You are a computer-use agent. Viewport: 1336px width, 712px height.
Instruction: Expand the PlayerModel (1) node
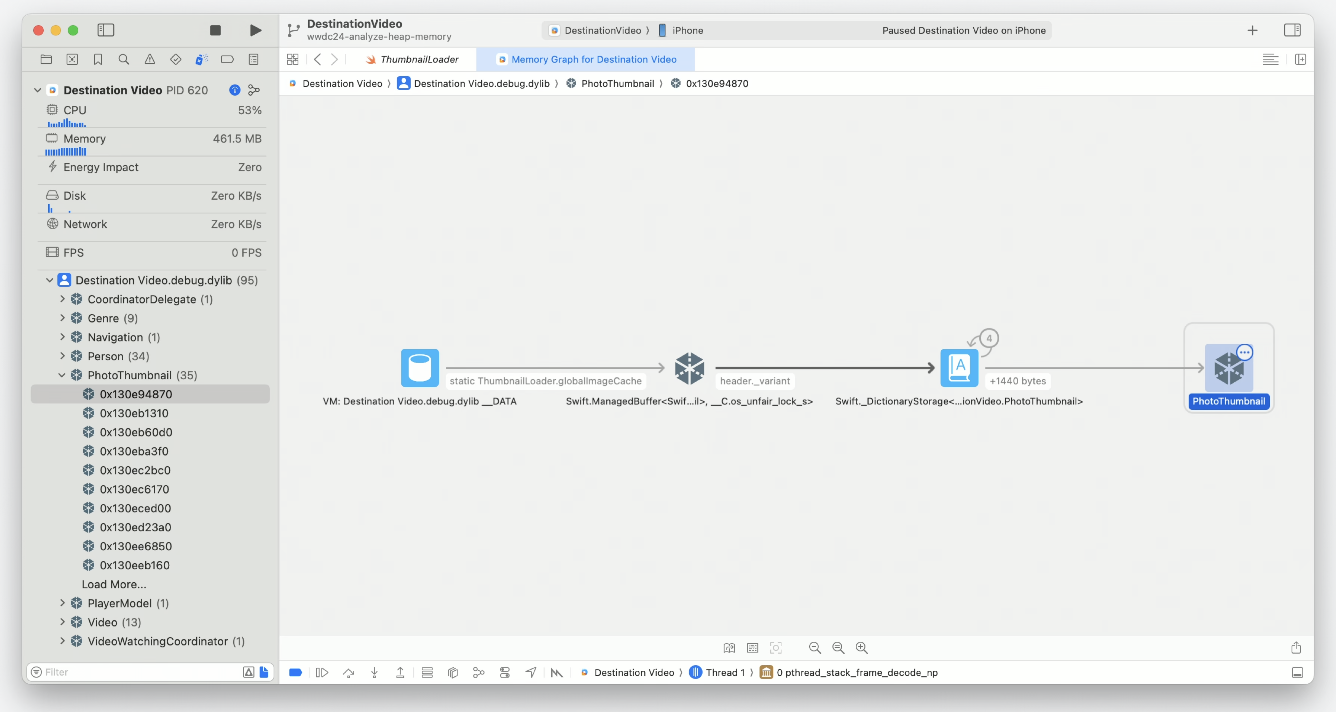[62, 603]
